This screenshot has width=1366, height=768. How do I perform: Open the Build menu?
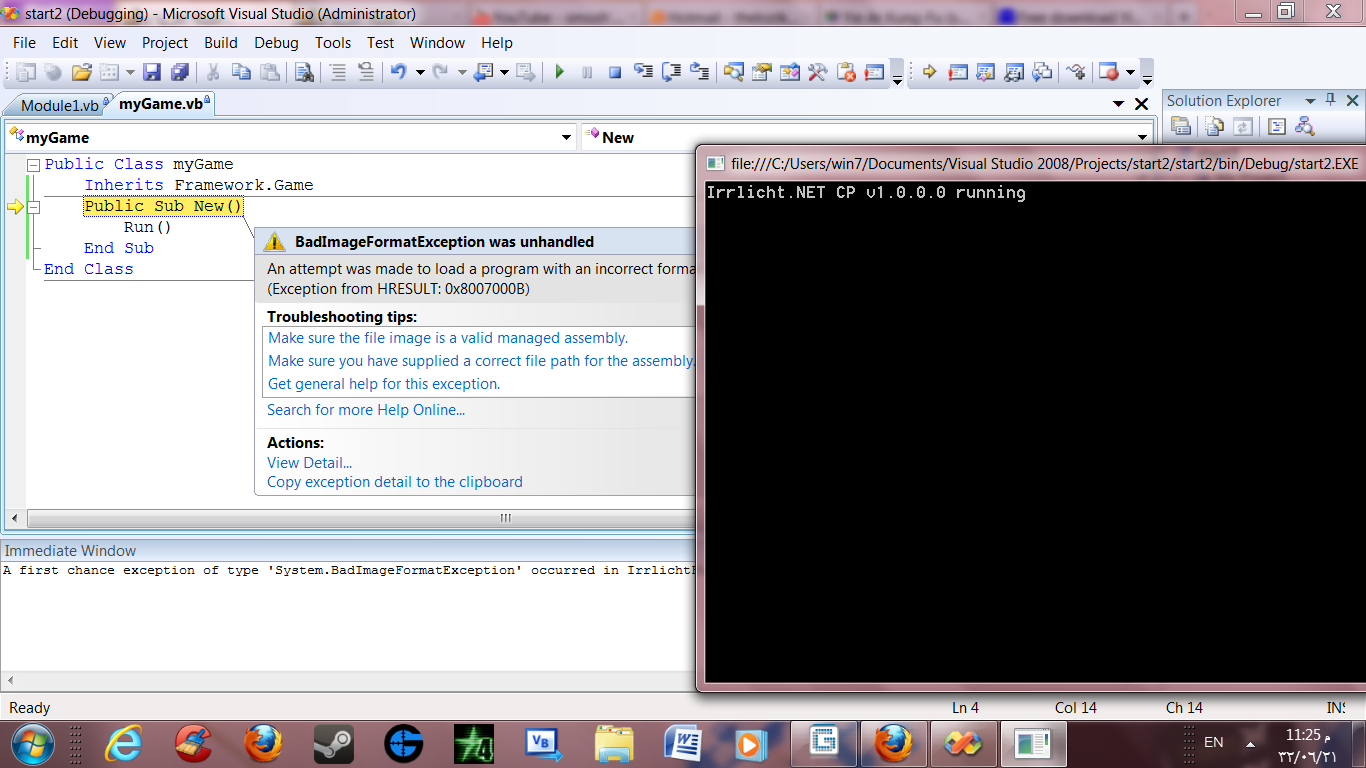(221, 43)
